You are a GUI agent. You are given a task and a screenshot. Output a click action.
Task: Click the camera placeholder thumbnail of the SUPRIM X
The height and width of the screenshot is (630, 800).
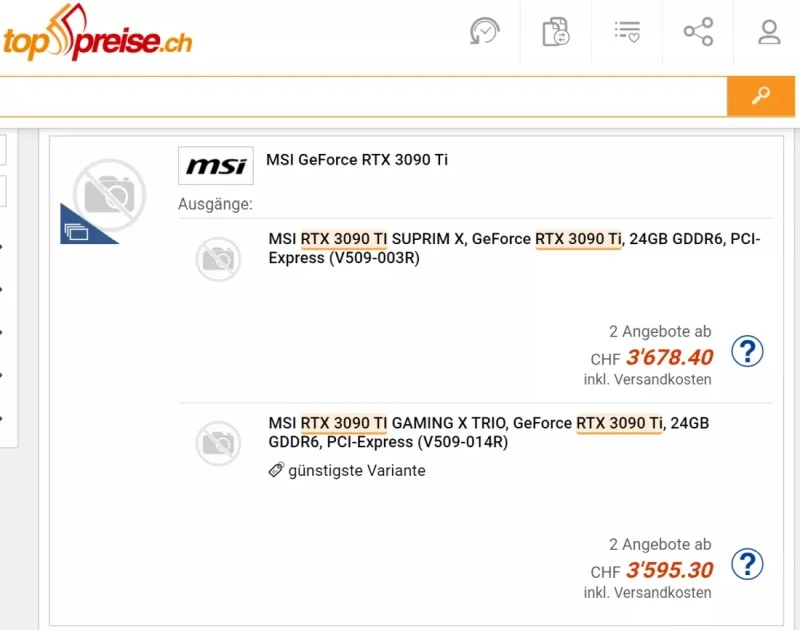(x=218, y=259)
